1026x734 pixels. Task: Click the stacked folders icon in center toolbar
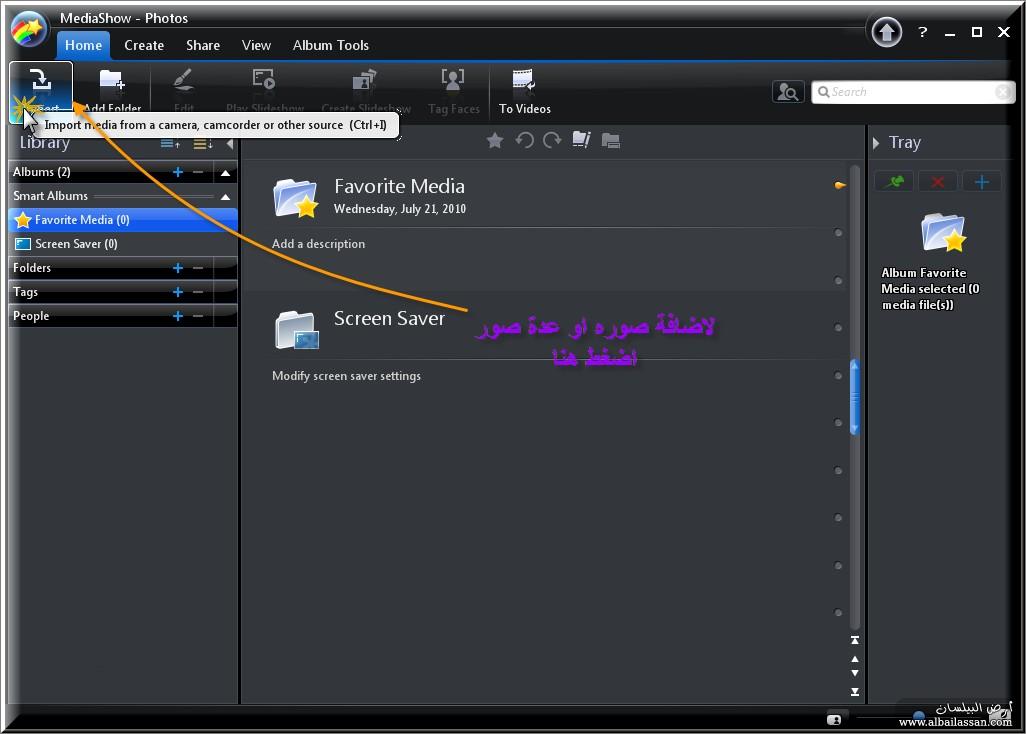pos(610,140)
